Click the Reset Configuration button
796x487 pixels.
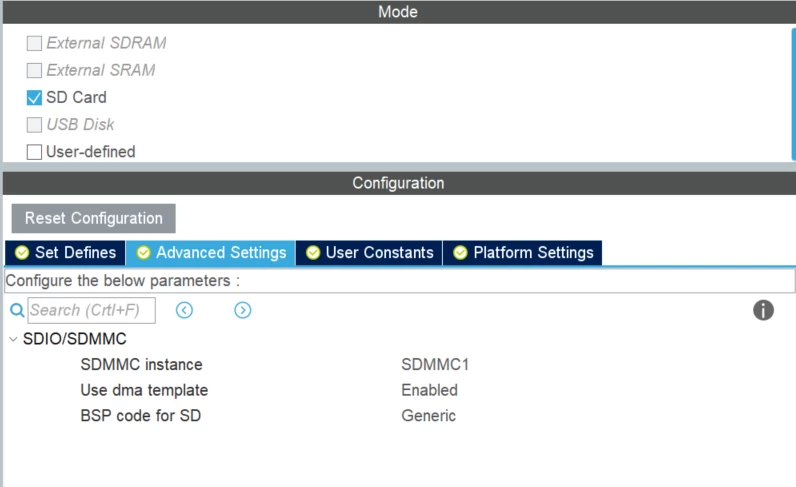[93, 218]
